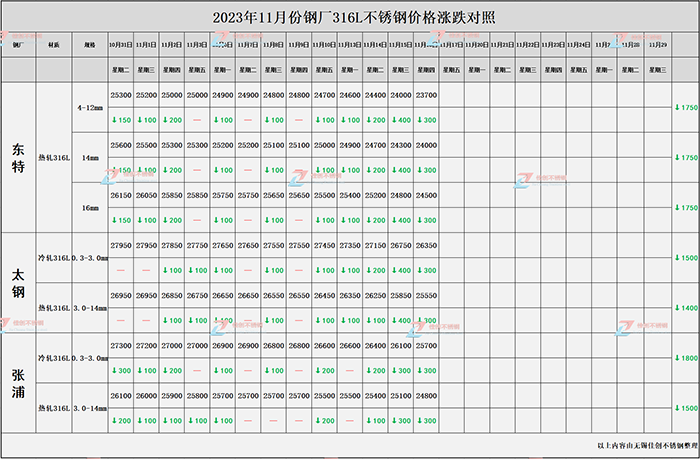Click the ↓1400 total drop for 太钢 热轧316L
Image resolution: width=700 pixels, height=459 pixels.
pyautogui.click(x=686, y=308)
